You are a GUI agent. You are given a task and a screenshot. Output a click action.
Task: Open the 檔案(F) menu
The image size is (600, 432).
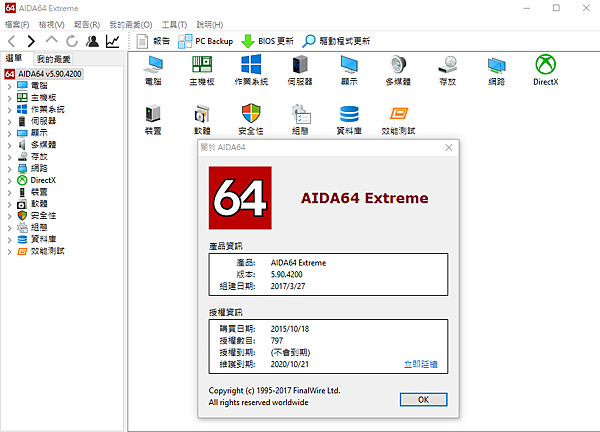click(17, 24)
